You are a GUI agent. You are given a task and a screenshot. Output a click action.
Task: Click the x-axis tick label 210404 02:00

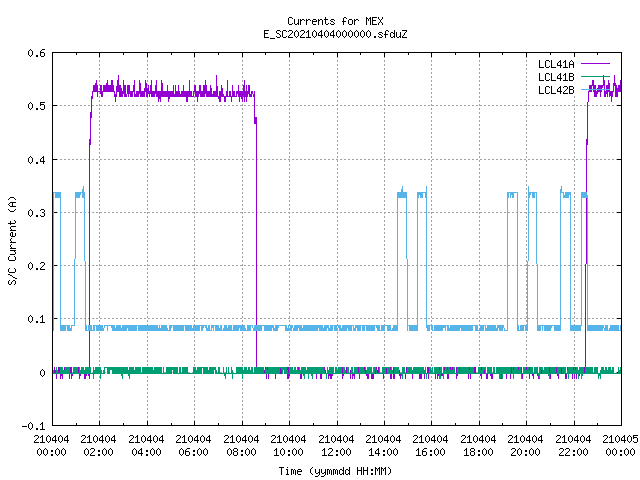pyautogui.click(x=98, y=445)
